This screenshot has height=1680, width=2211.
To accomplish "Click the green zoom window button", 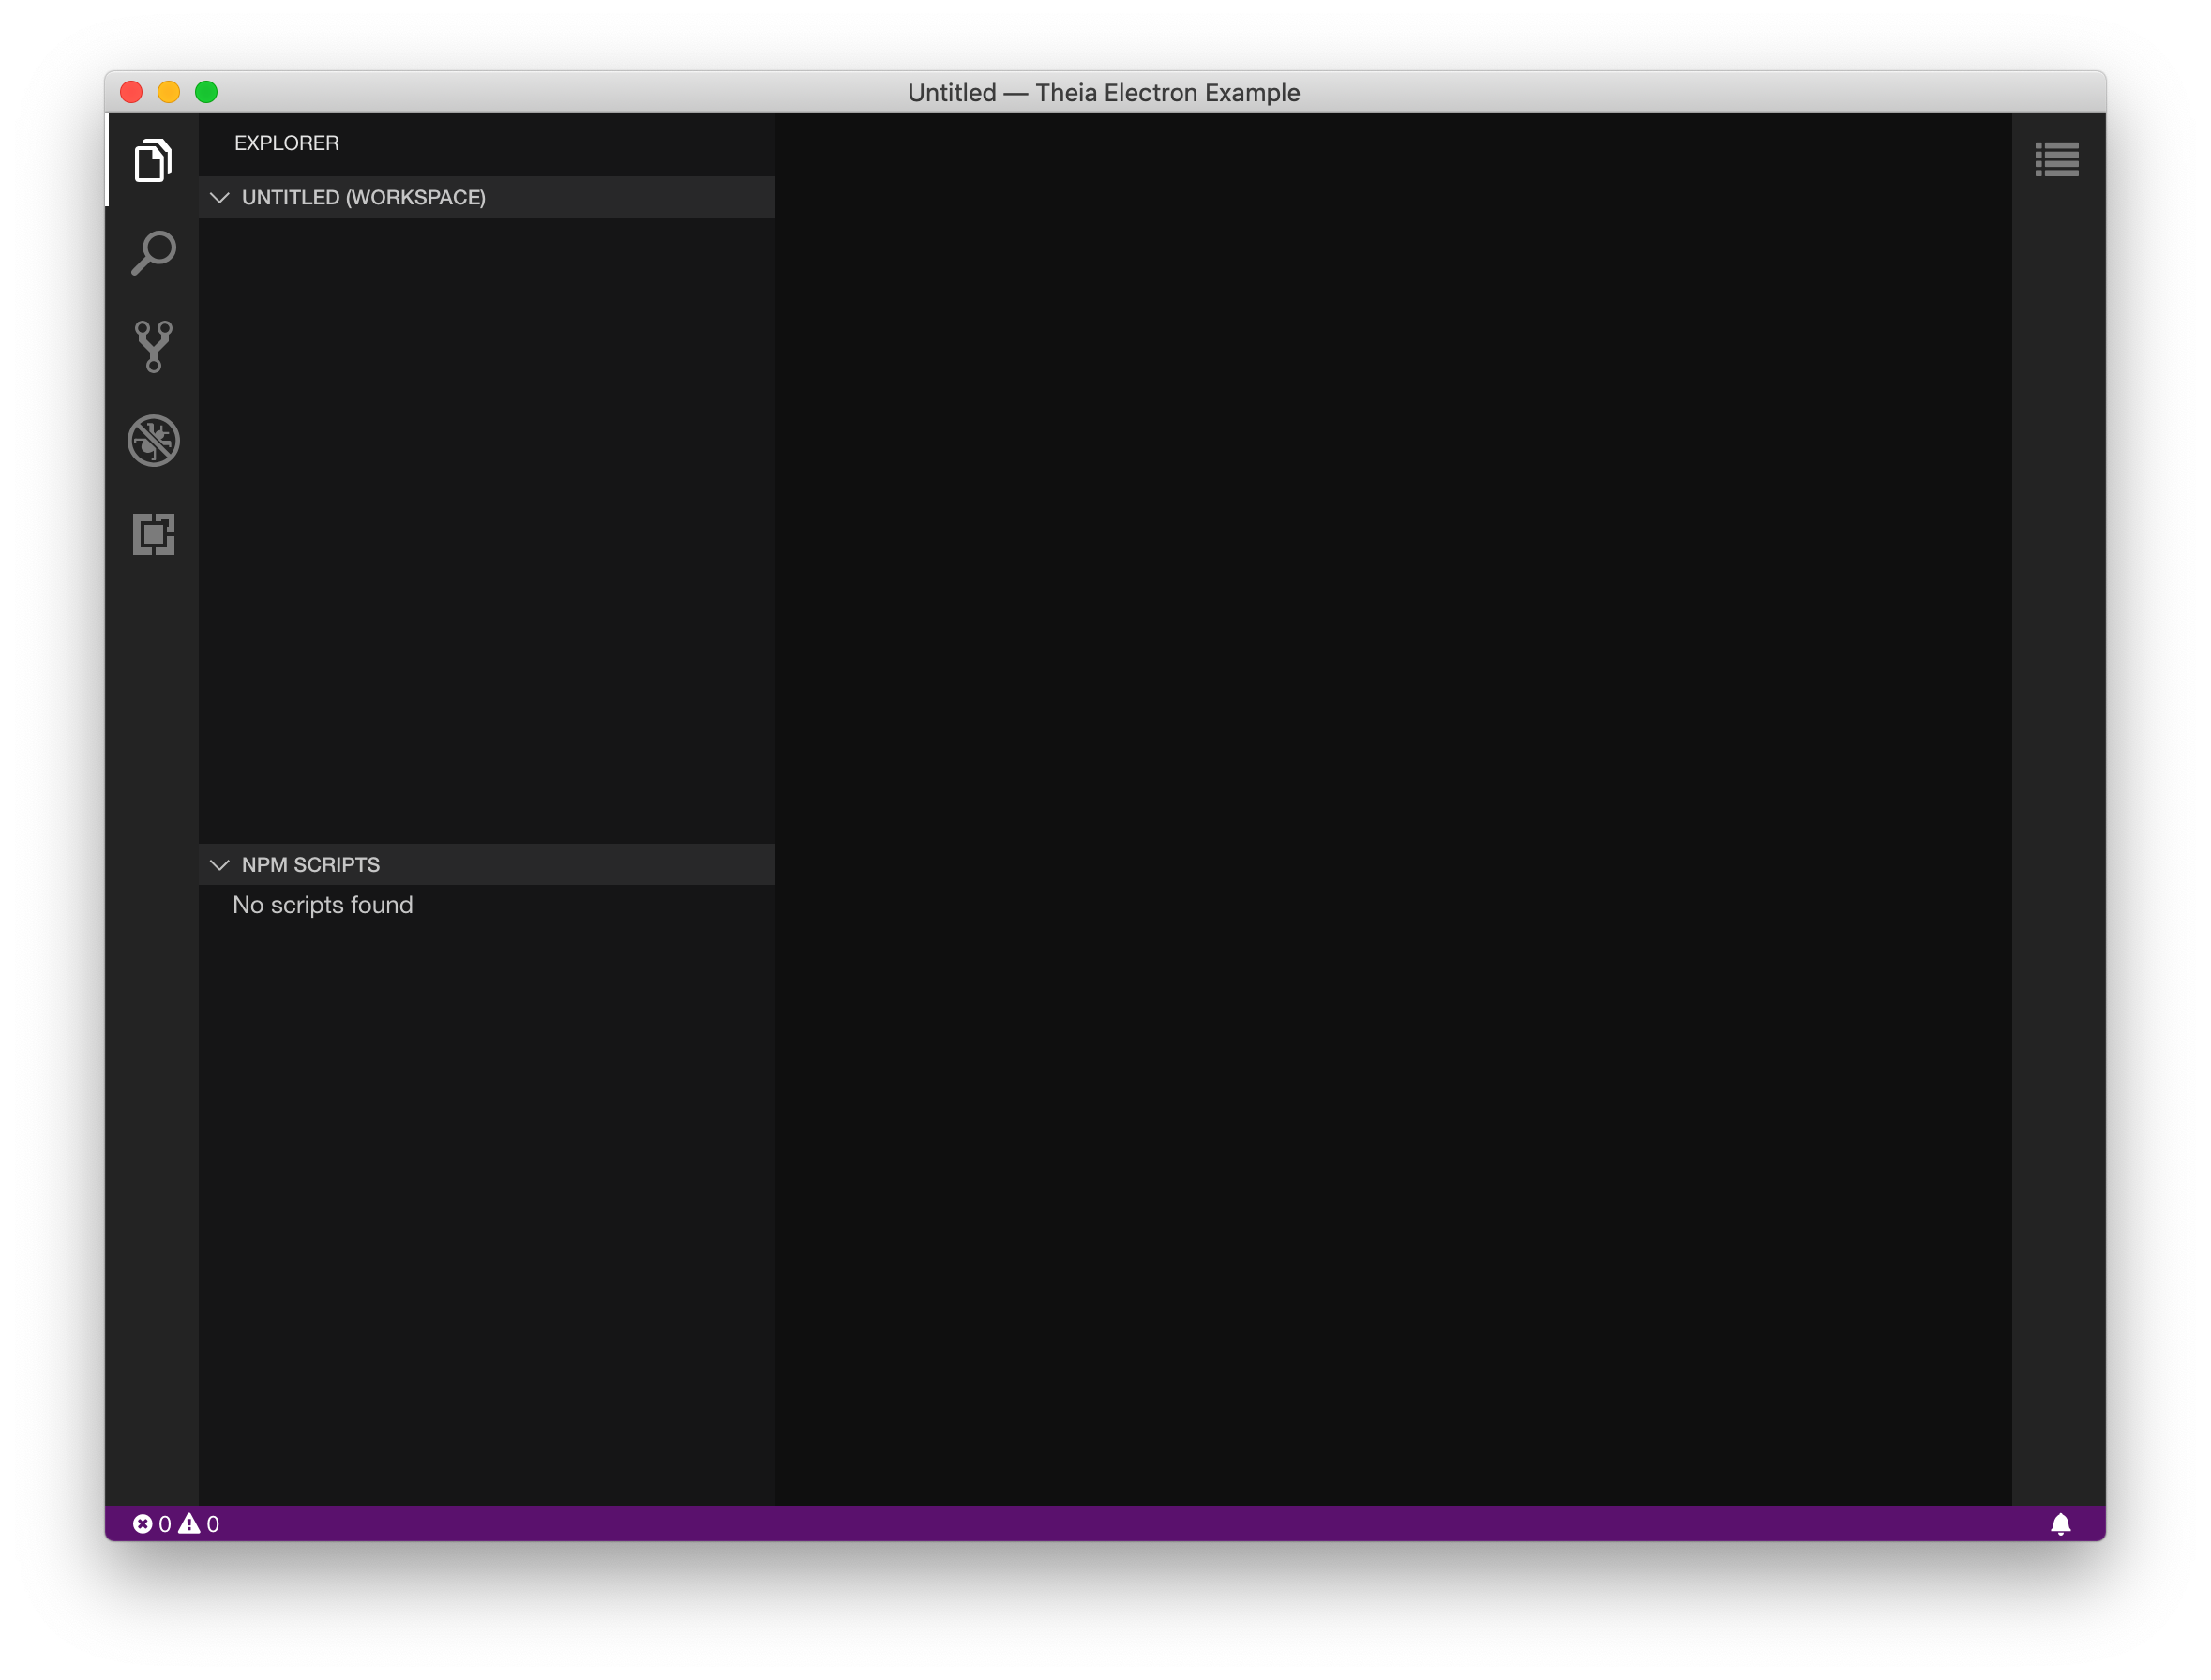I will [206, 92].
